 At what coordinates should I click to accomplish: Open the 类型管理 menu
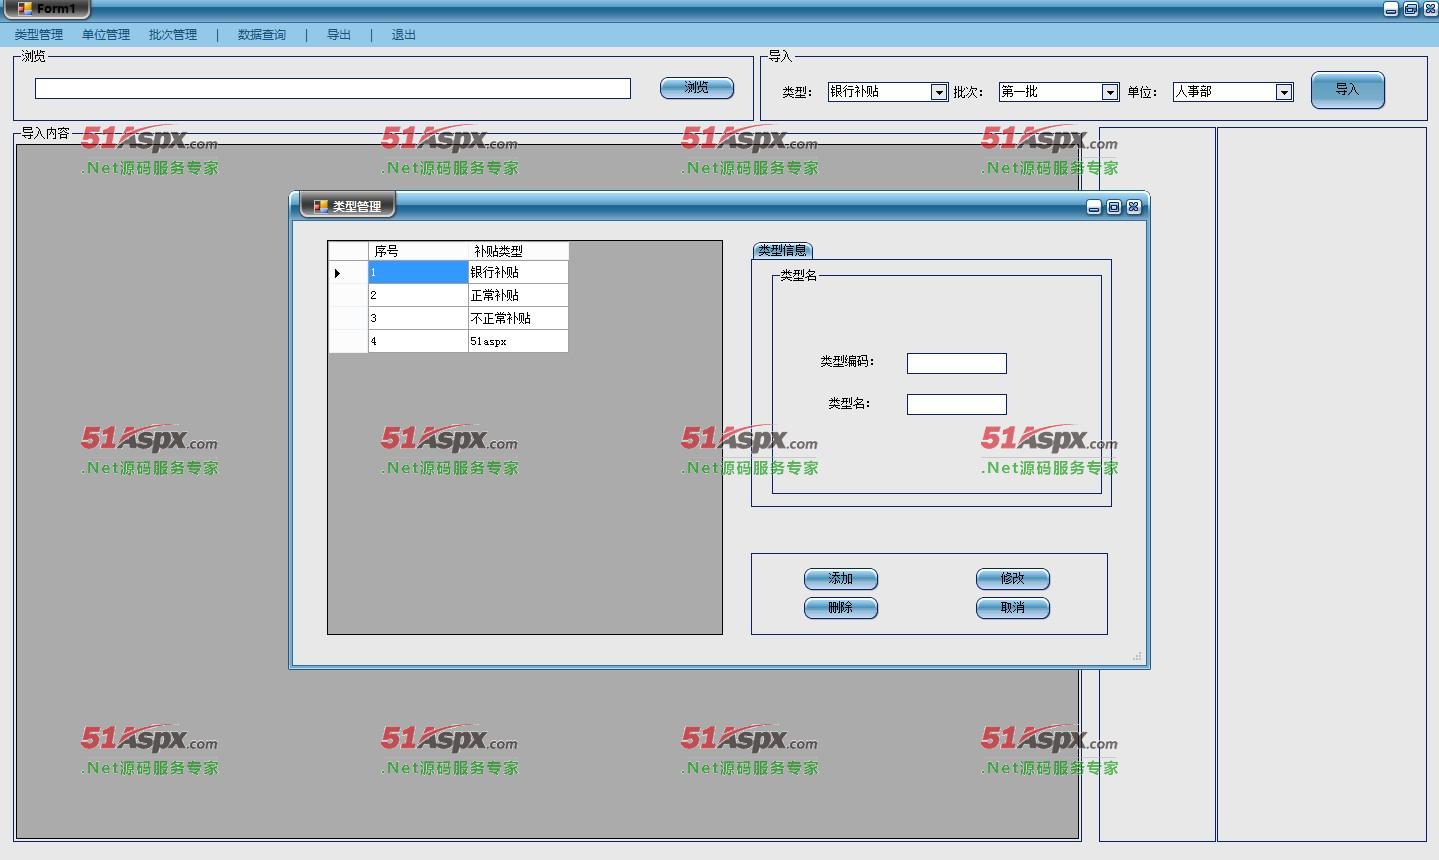[38, 35]
